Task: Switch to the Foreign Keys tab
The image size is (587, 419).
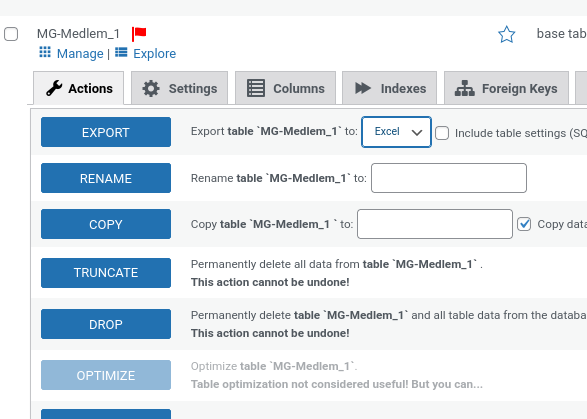Action: (x=506, y=88)
